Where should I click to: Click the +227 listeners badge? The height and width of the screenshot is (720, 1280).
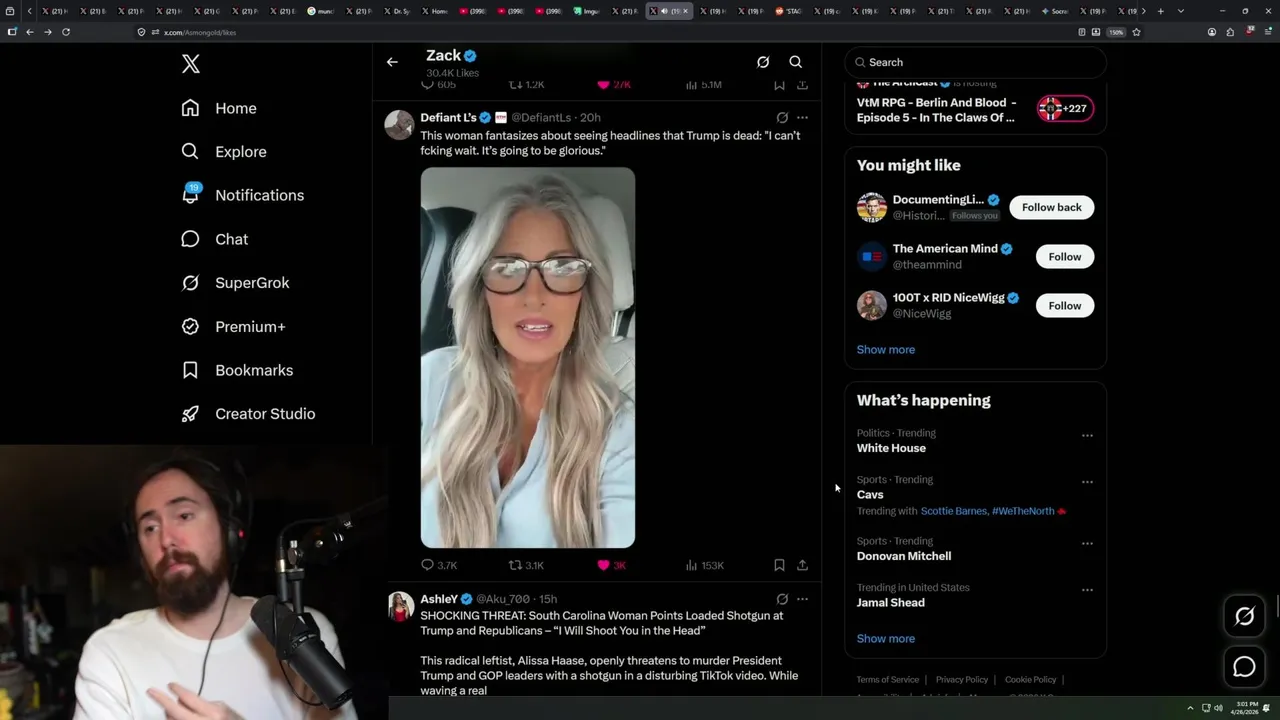point(1065,109)
